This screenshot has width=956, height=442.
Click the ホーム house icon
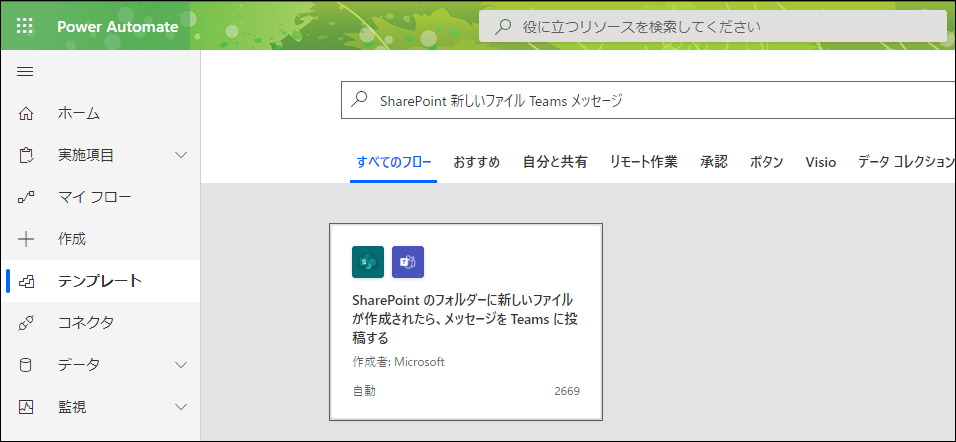tap(26, 113)
